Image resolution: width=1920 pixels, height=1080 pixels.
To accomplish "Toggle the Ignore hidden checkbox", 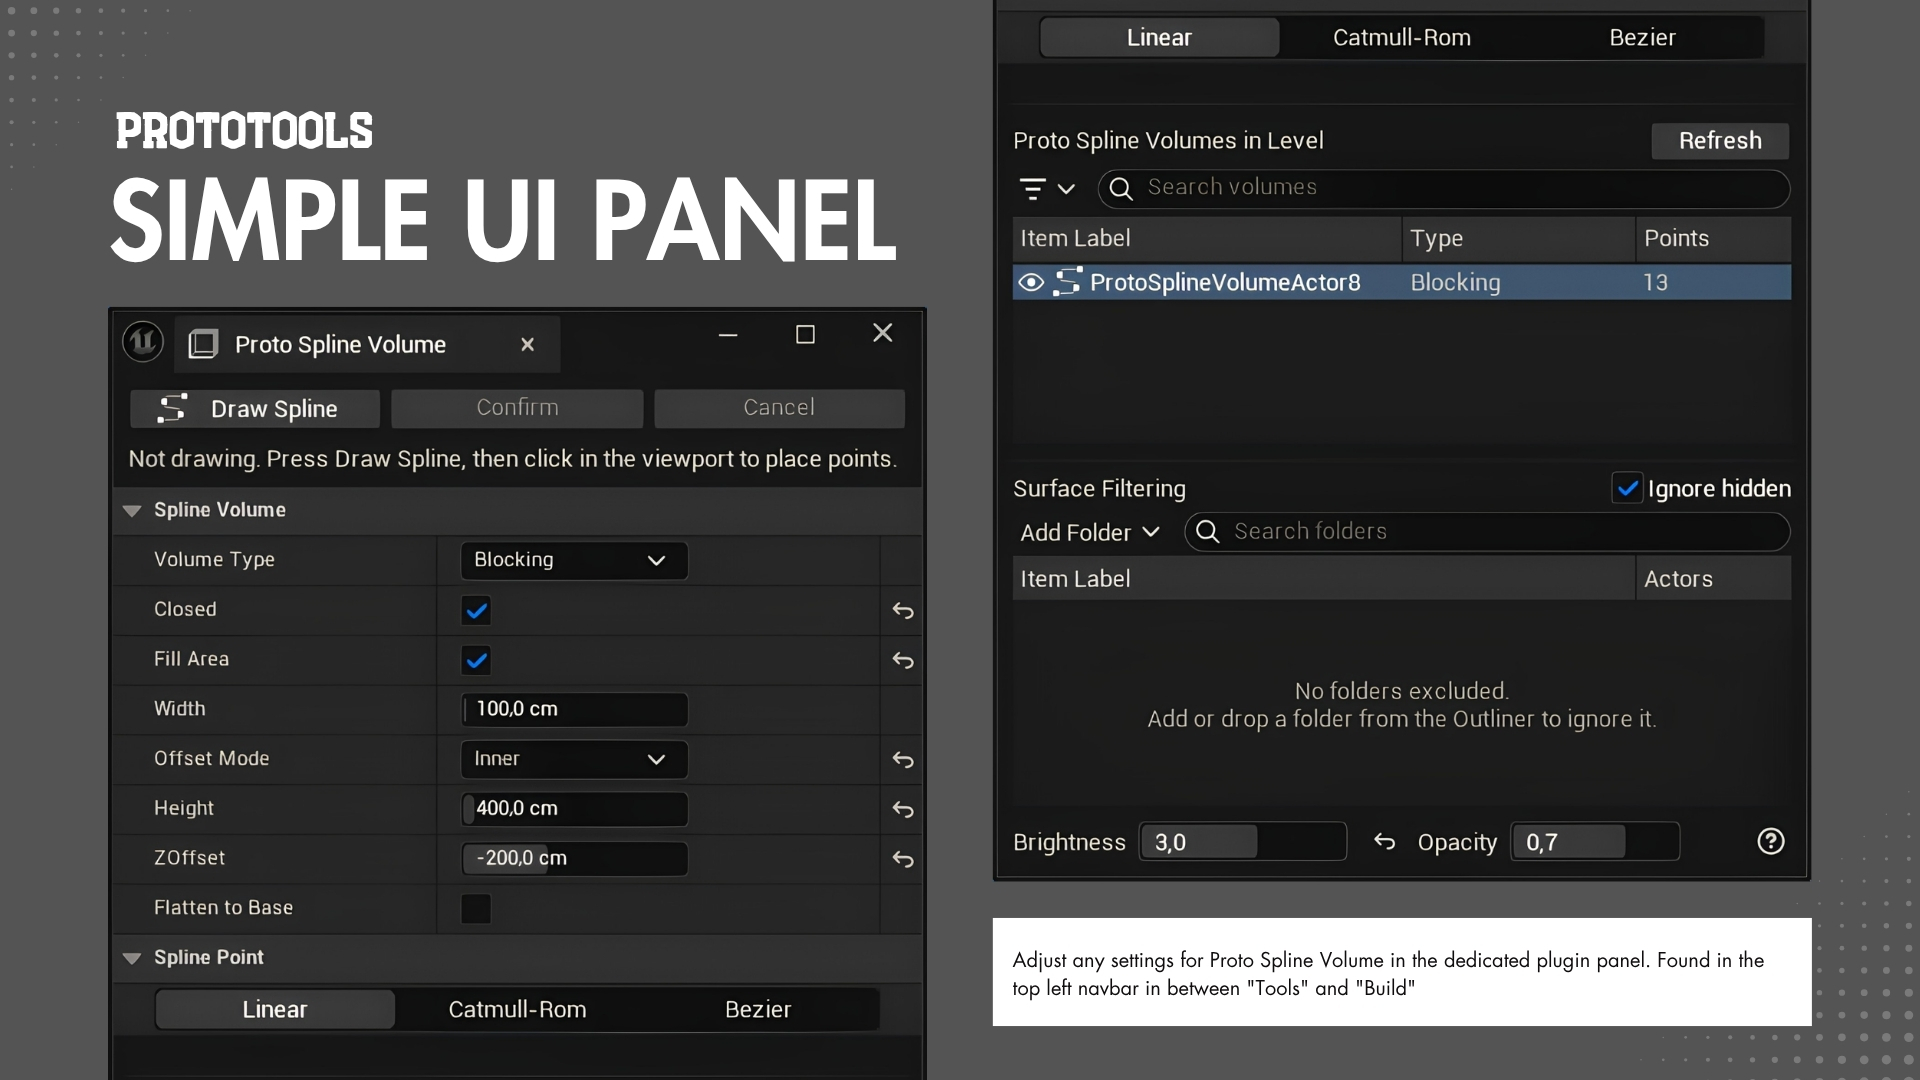I will 1627,488.
